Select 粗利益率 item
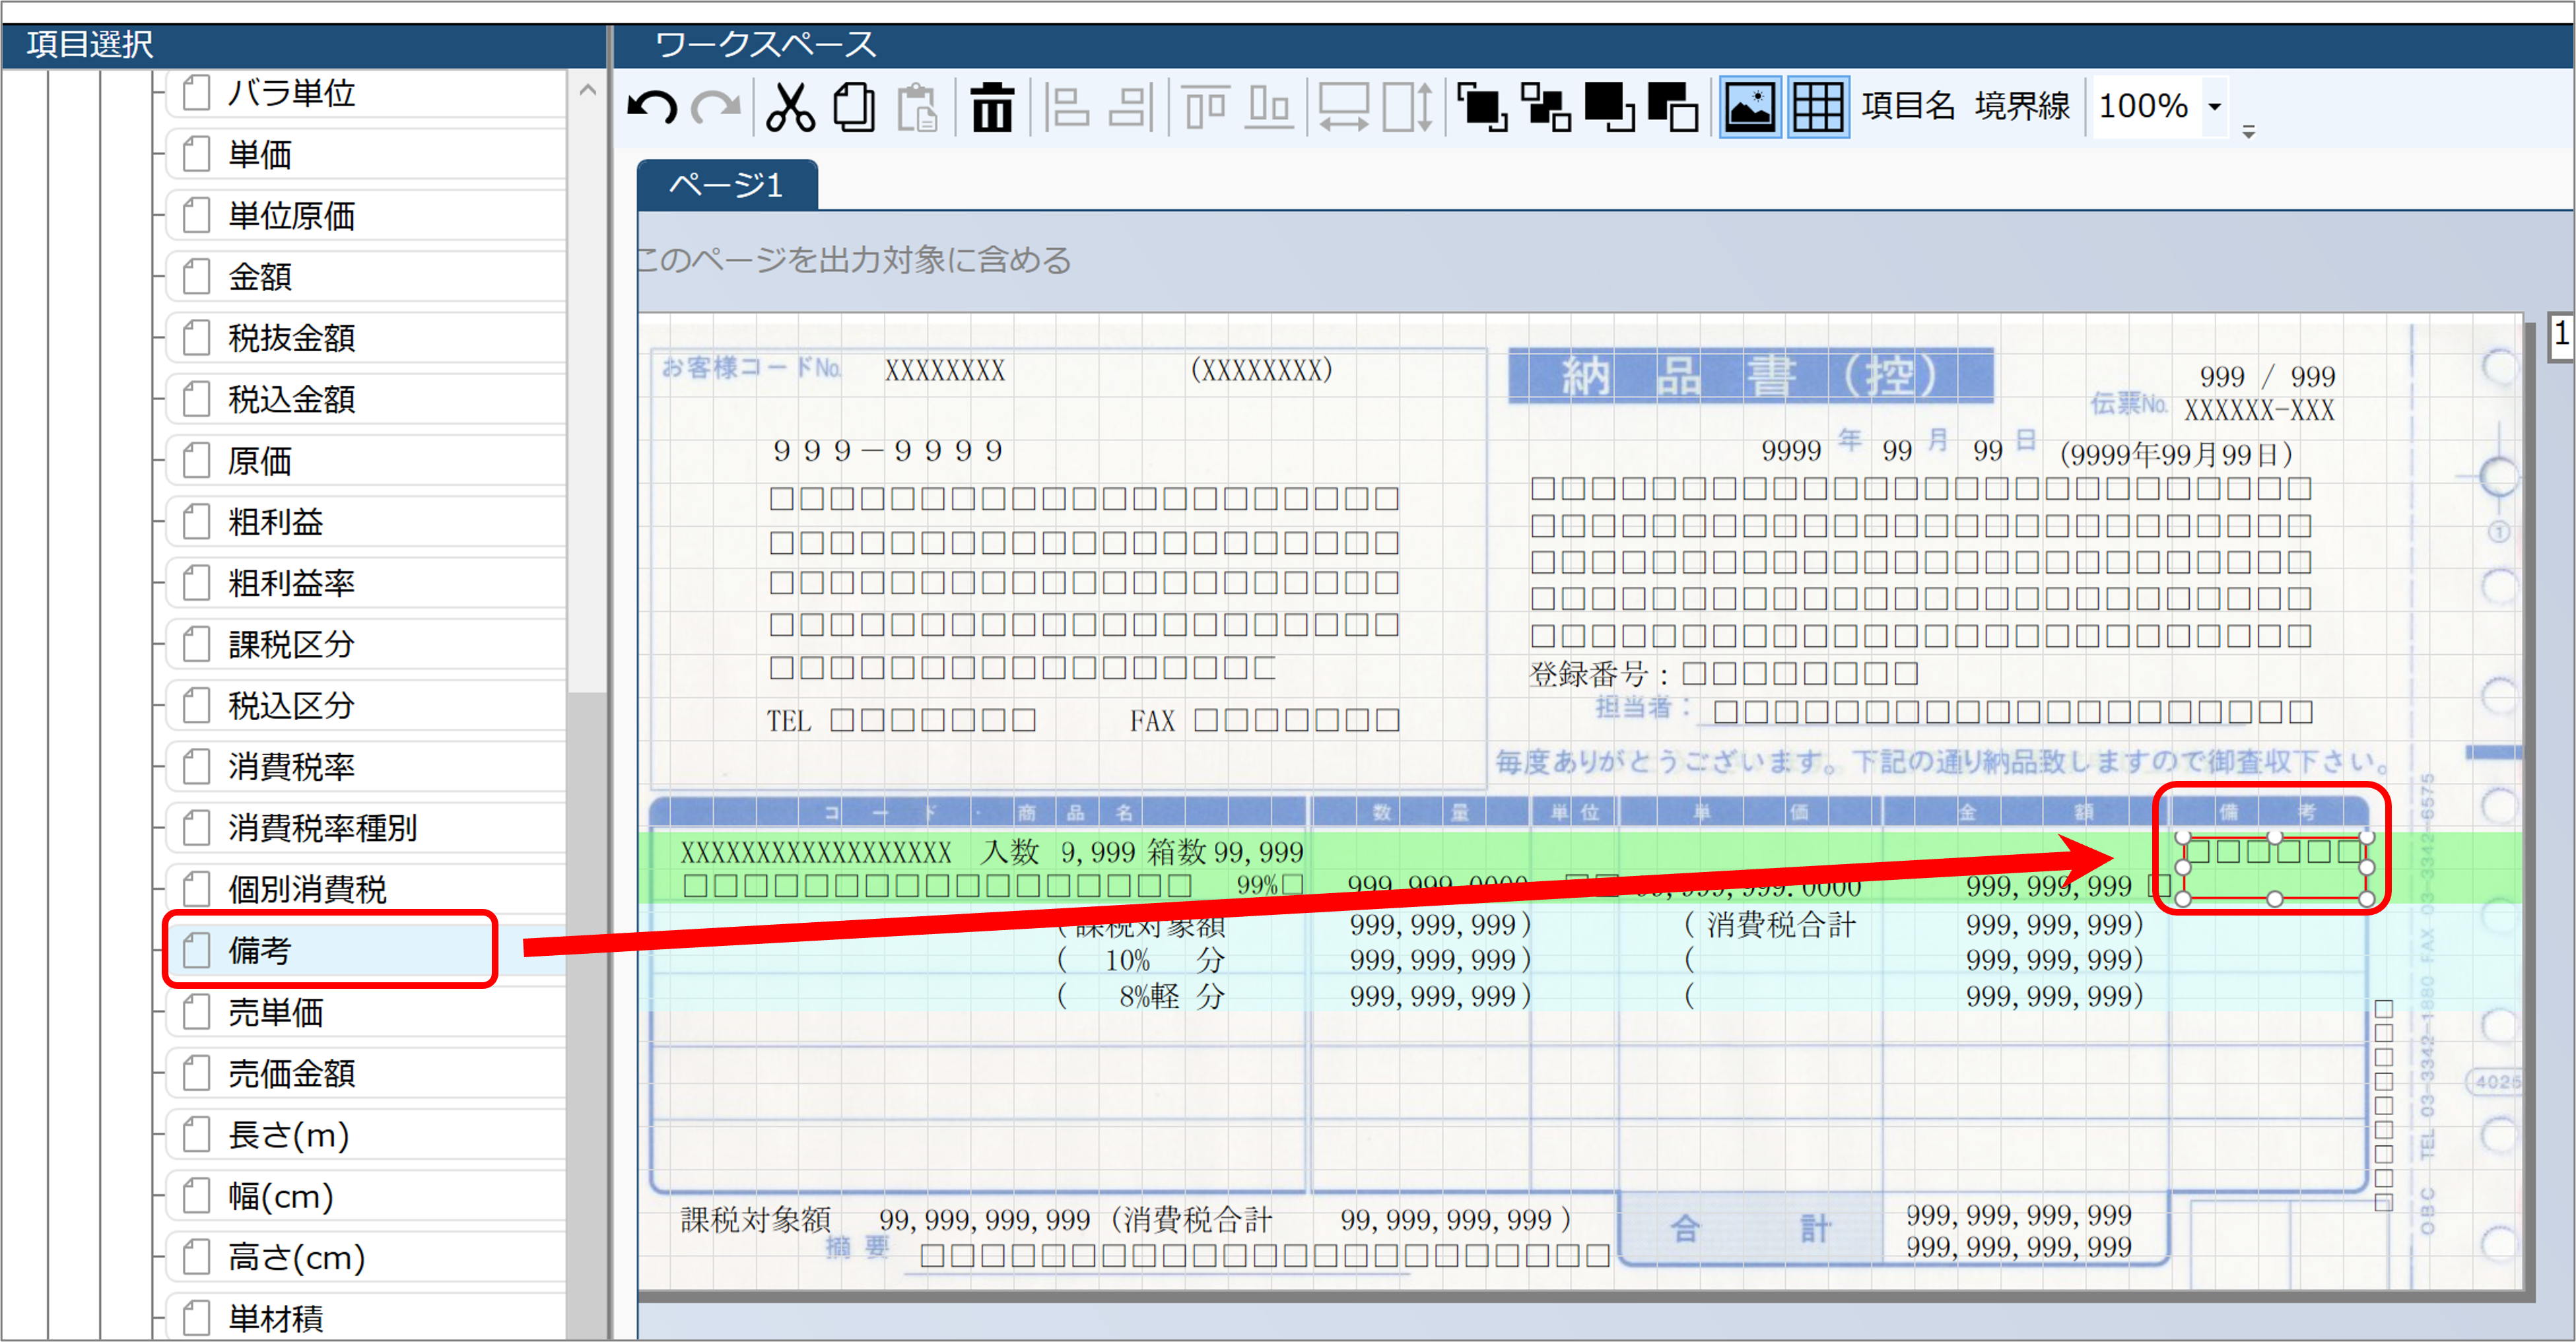This screenshot has width=2576, height=1342. click(366, 582)
